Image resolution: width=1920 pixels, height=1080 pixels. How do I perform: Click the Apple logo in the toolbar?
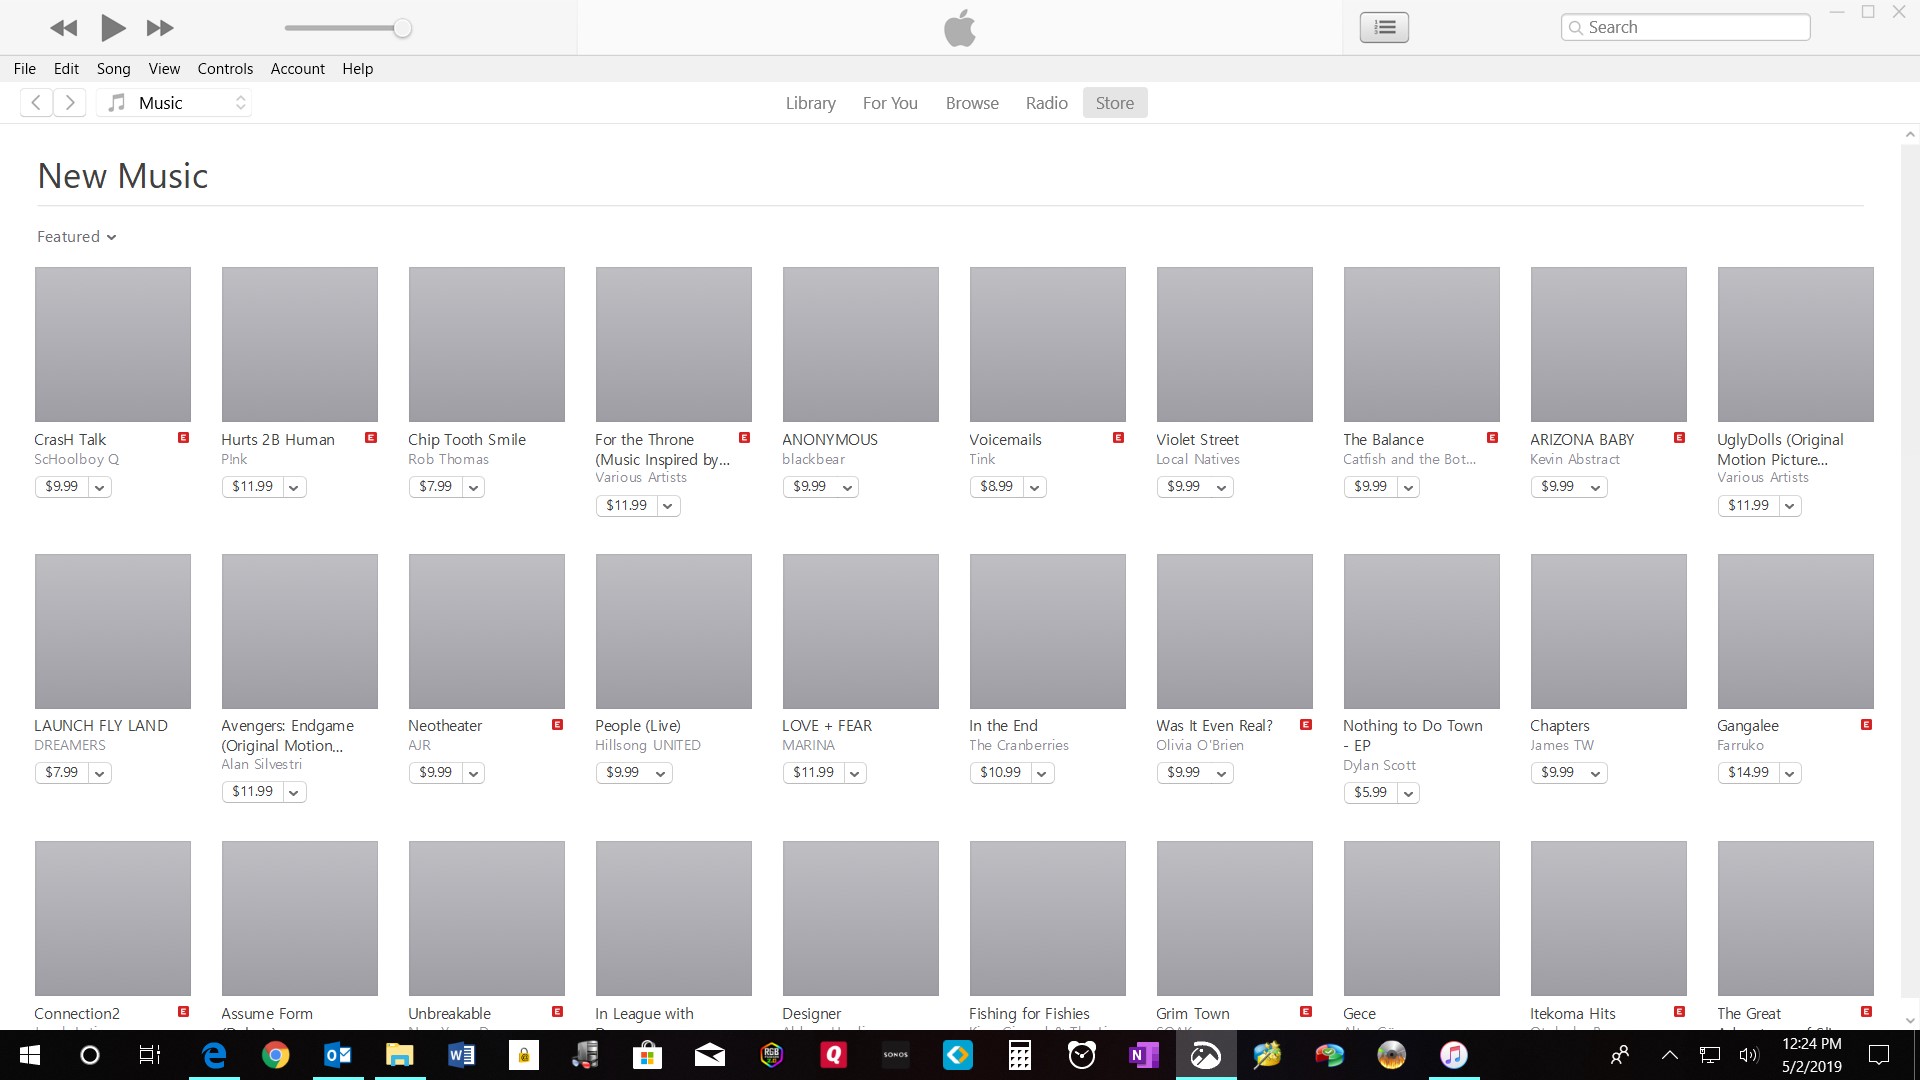pyautogui.click(x=960, y=27)
